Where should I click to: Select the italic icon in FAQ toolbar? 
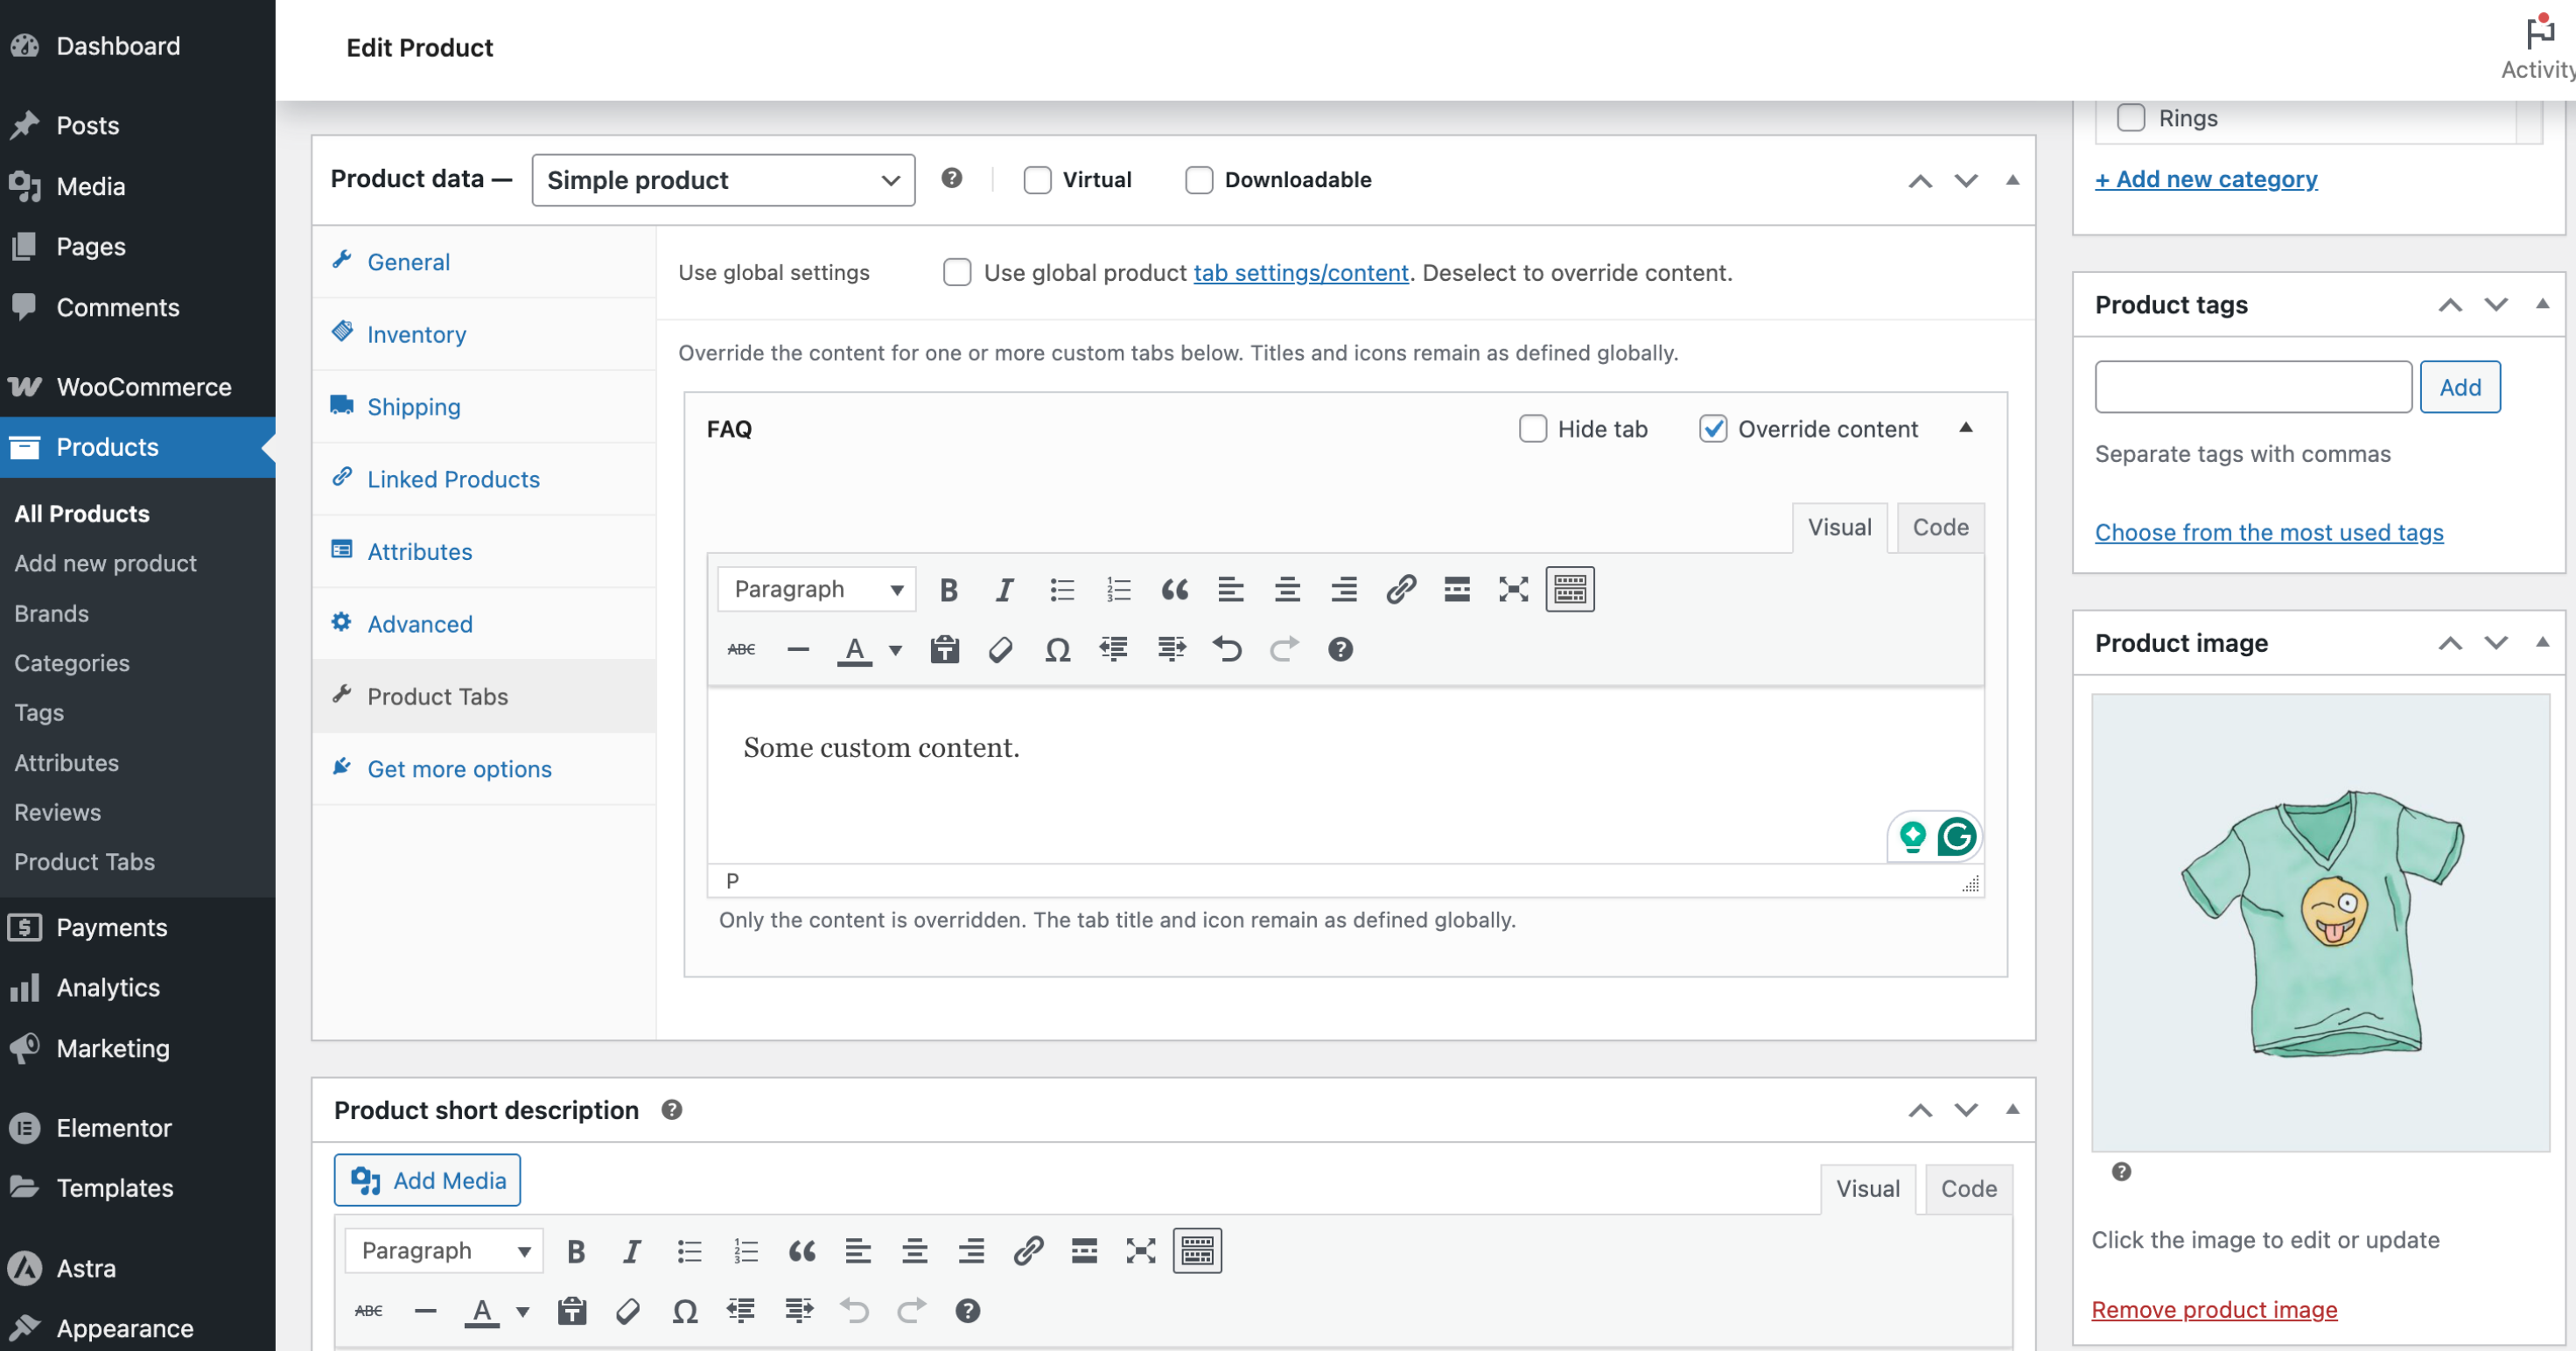[1004, 589]
